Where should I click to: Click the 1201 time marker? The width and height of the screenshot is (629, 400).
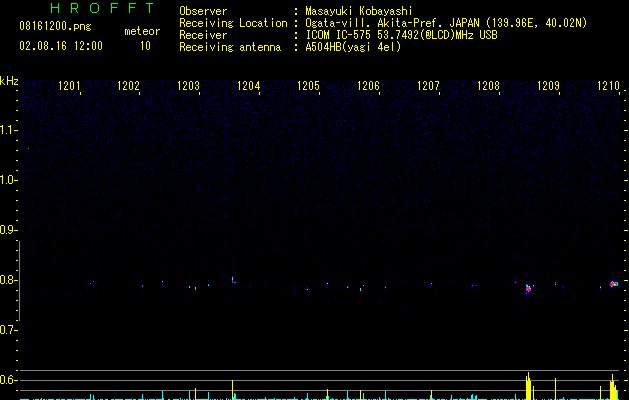tap(69, 86)
